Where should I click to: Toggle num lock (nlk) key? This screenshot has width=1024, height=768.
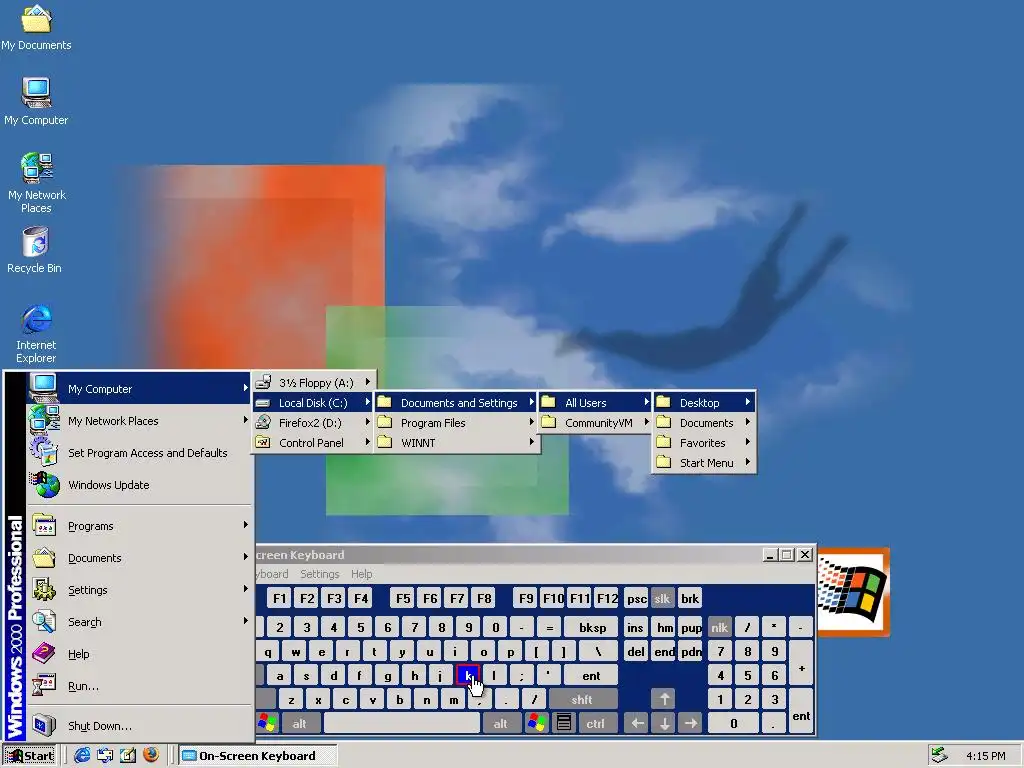pos(719,628)
